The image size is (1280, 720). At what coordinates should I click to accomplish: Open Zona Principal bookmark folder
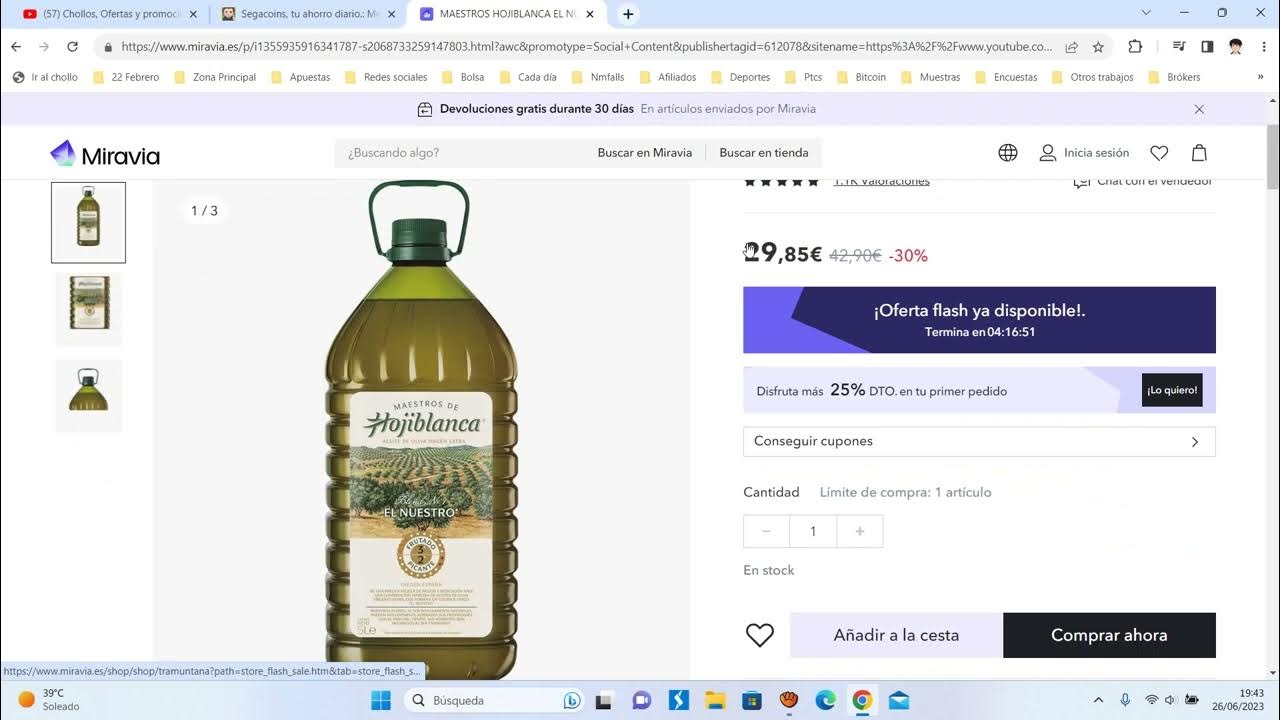[x=214, y=77]
